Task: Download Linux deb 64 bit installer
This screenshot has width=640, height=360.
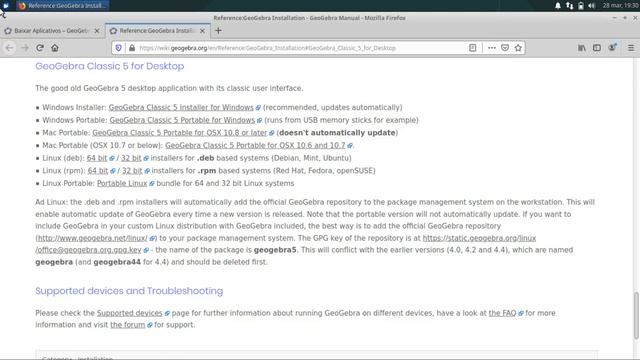Action: click(x=97, y=158)
